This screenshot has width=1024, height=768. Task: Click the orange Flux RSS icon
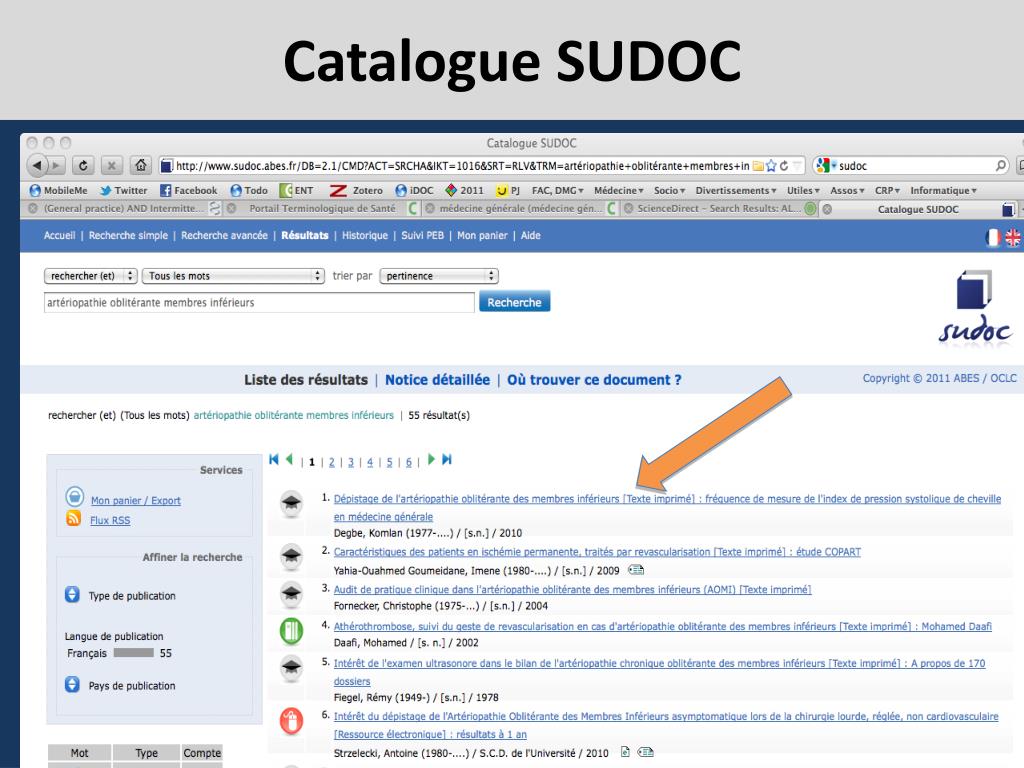(74, 519)
